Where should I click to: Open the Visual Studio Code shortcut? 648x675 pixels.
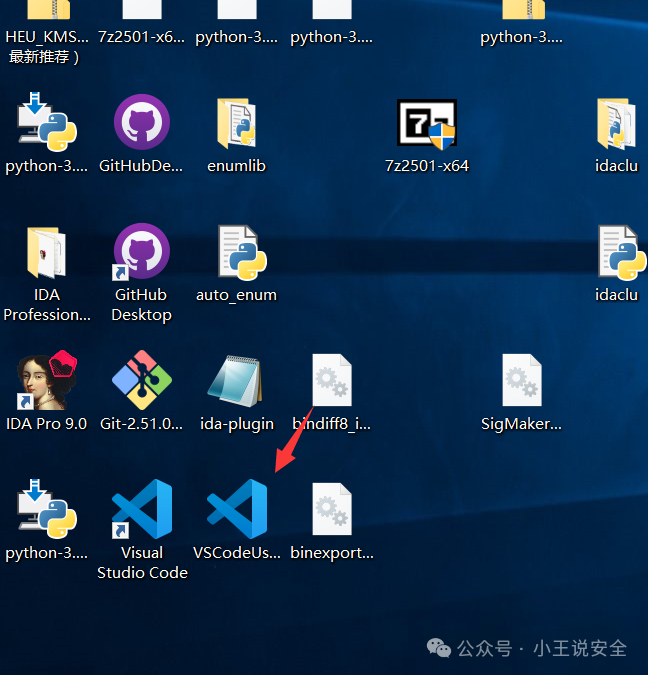[x=142, y=509]
